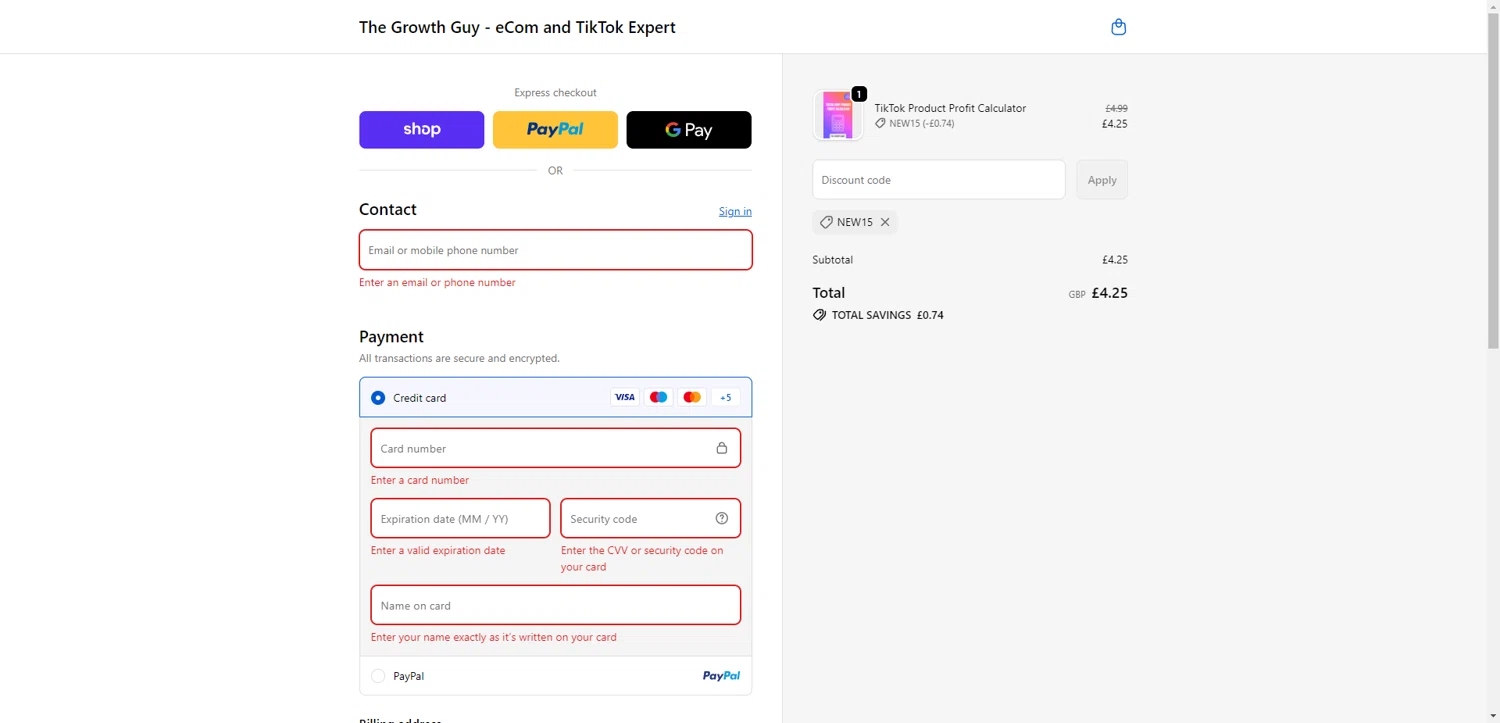This screenshot has width=1500, height=723.
Task: Pay with Google Pay express button
Action: click(689, 130)
